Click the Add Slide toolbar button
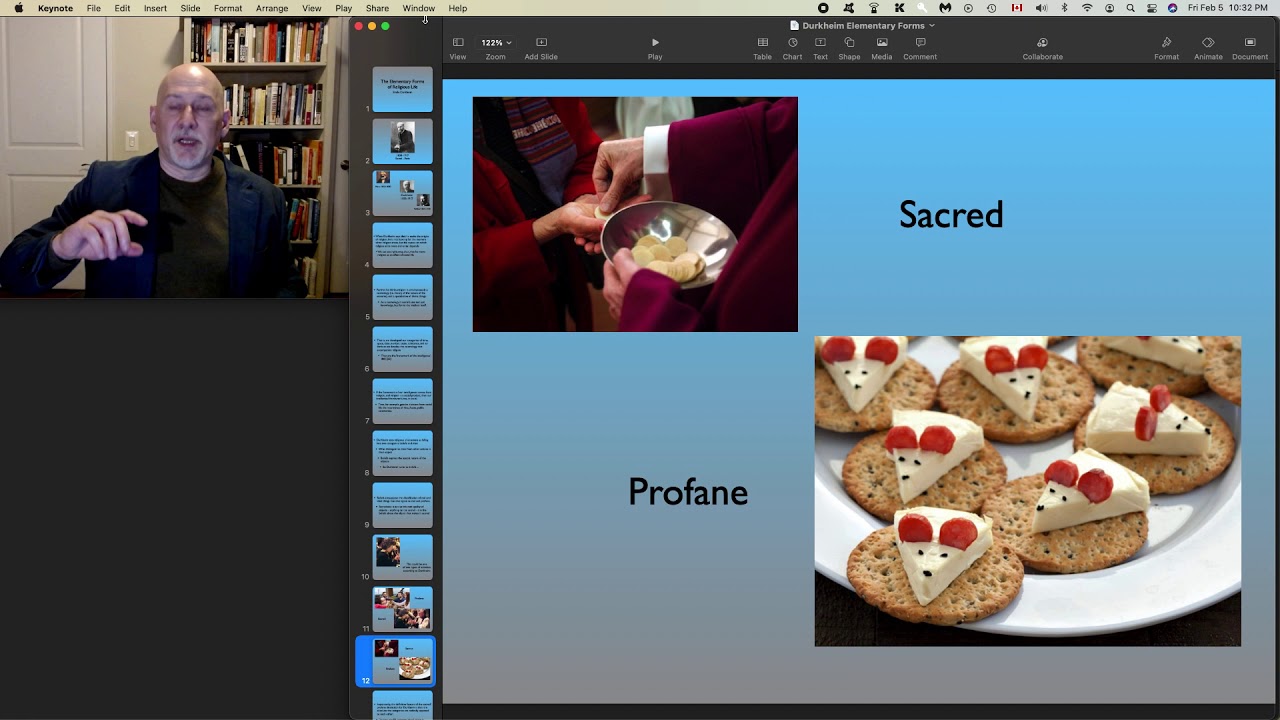Viewport: 1280px width, 720px height. [x=541, y=48]
